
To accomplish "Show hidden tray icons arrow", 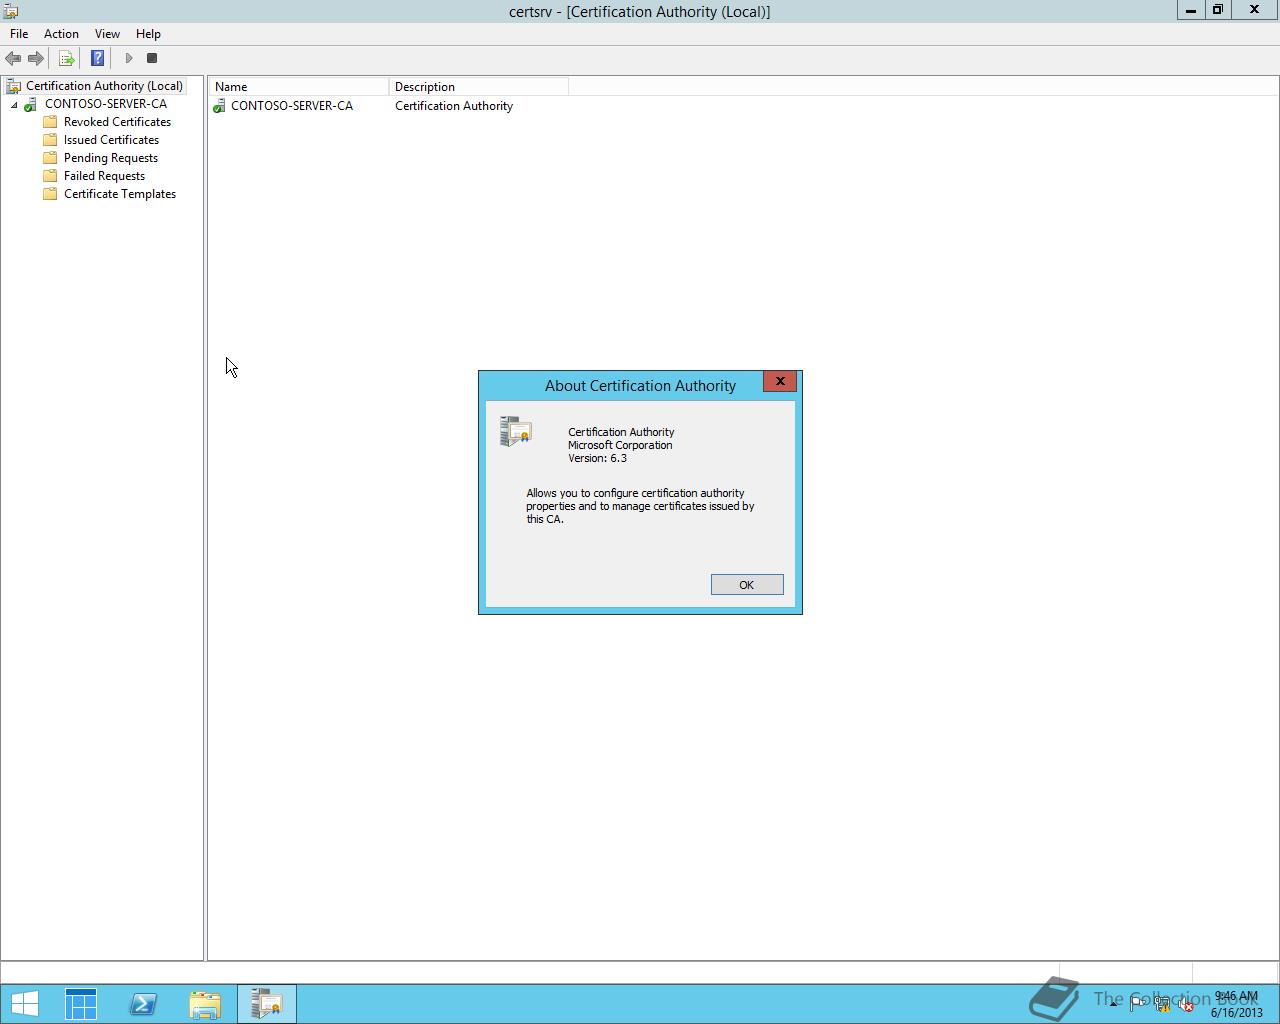I will coord(1113,1004).
